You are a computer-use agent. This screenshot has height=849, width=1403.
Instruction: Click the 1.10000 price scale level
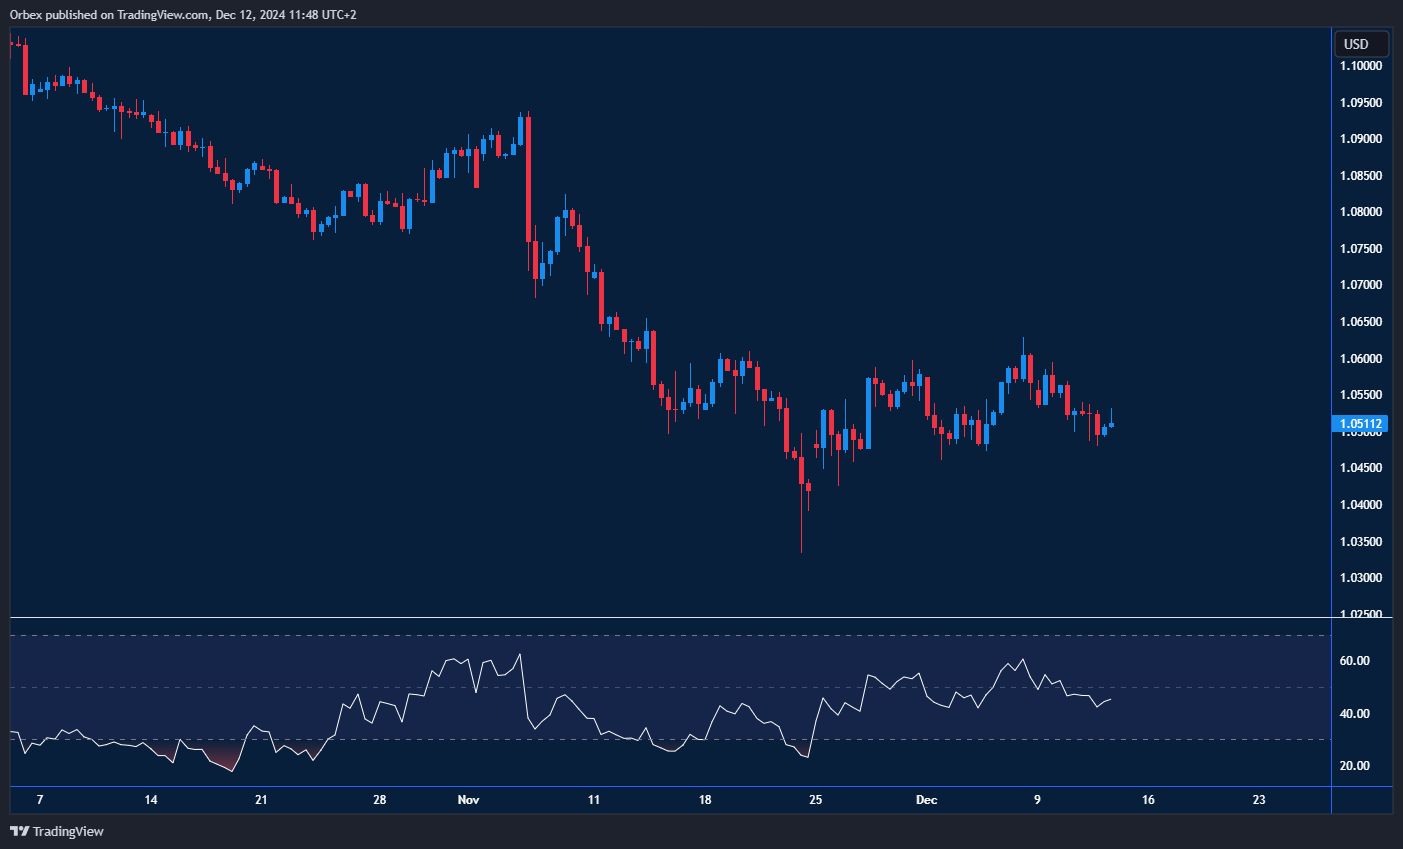(1360, 65)
